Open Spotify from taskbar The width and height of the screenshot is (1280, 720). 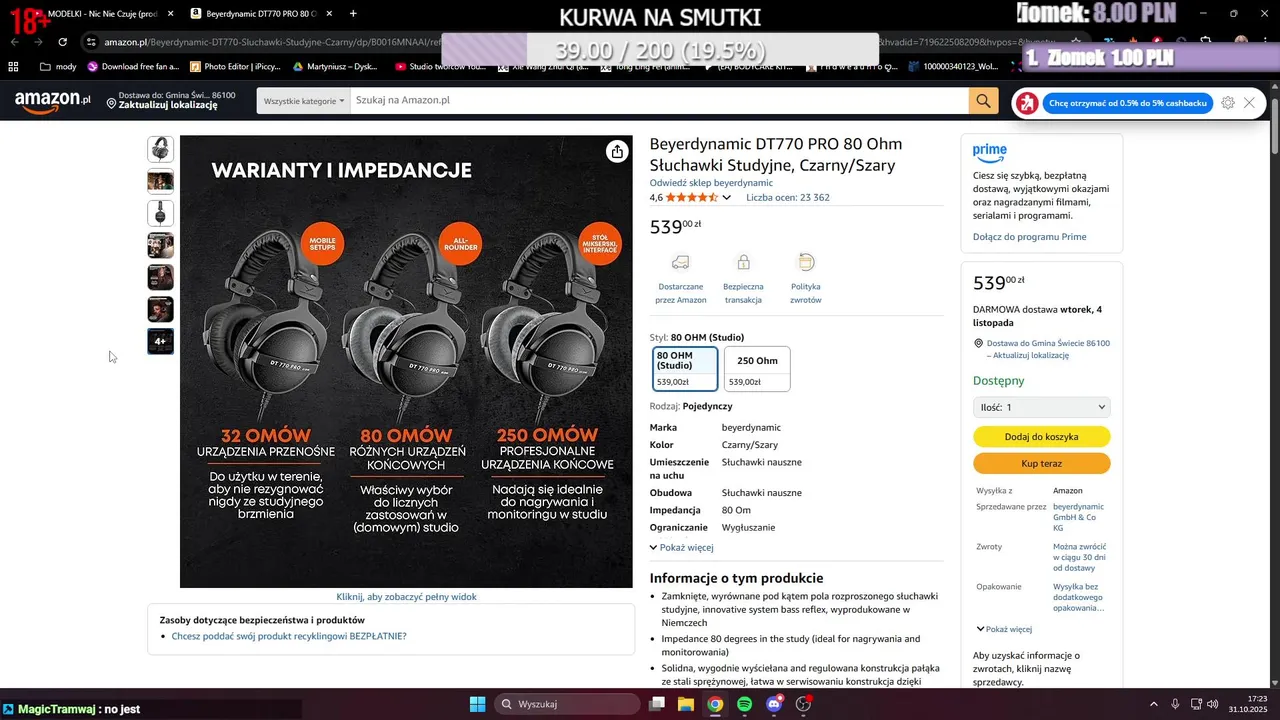click(744, 704)
